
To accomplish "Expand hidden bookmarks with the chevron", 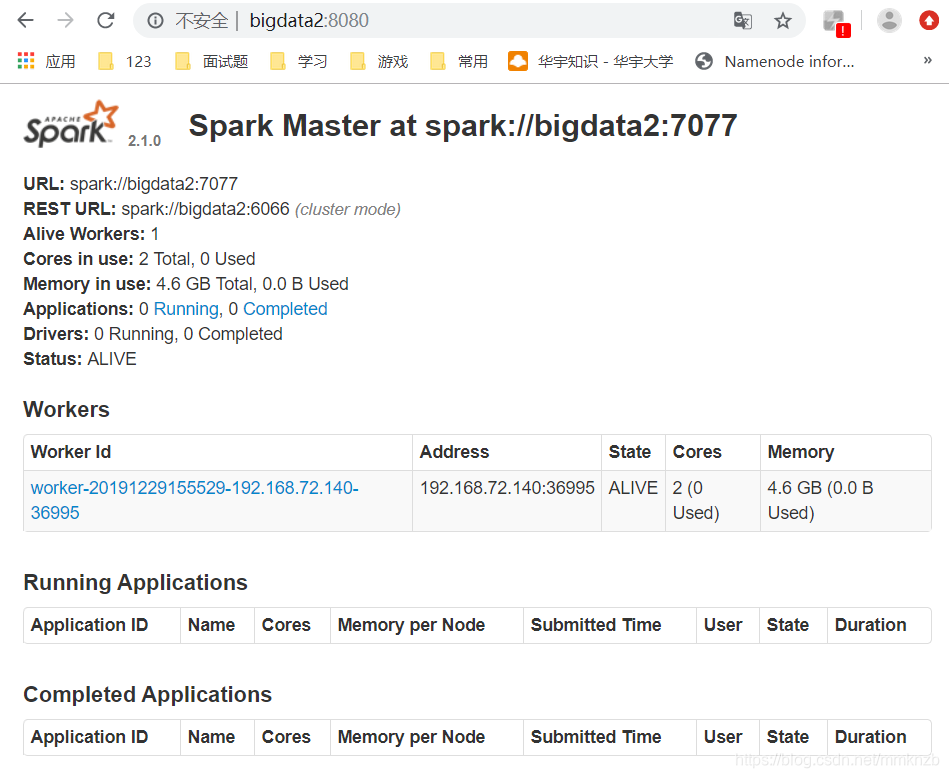I will (x=927, y=60).
